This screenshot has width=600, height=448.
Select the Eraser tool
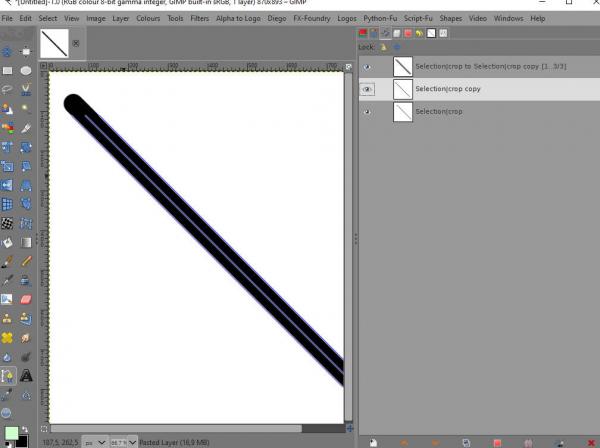26,299
